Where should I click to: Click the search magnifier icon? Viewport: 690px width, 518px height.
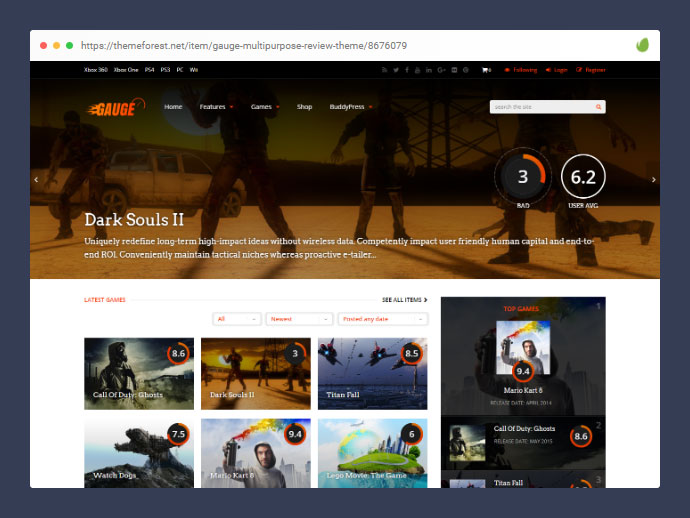click(x=598, y=107)
